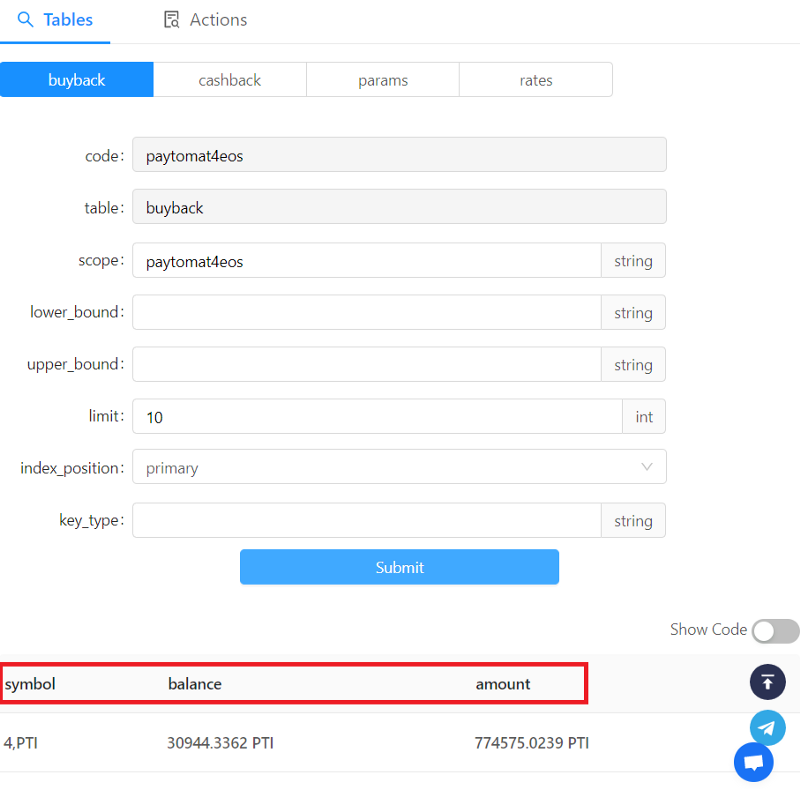
Task: Focus the upper_bound input field
Action: (367, 364)
